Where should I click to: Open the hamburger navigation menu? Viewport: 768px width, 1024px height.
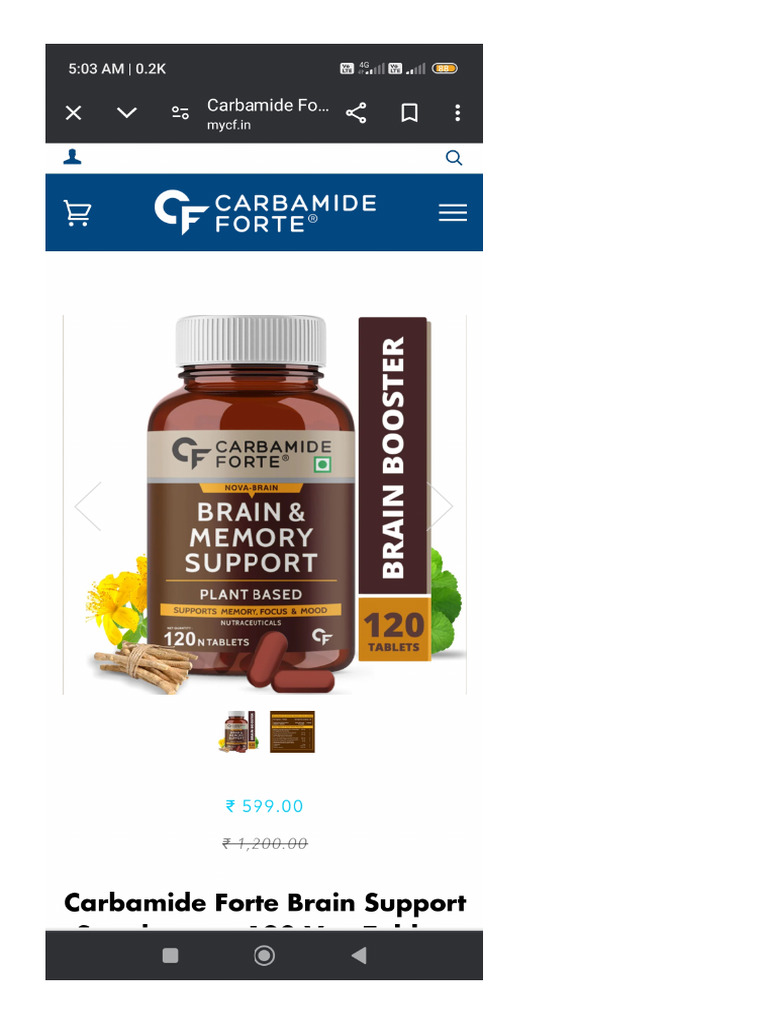click(453, 213)
